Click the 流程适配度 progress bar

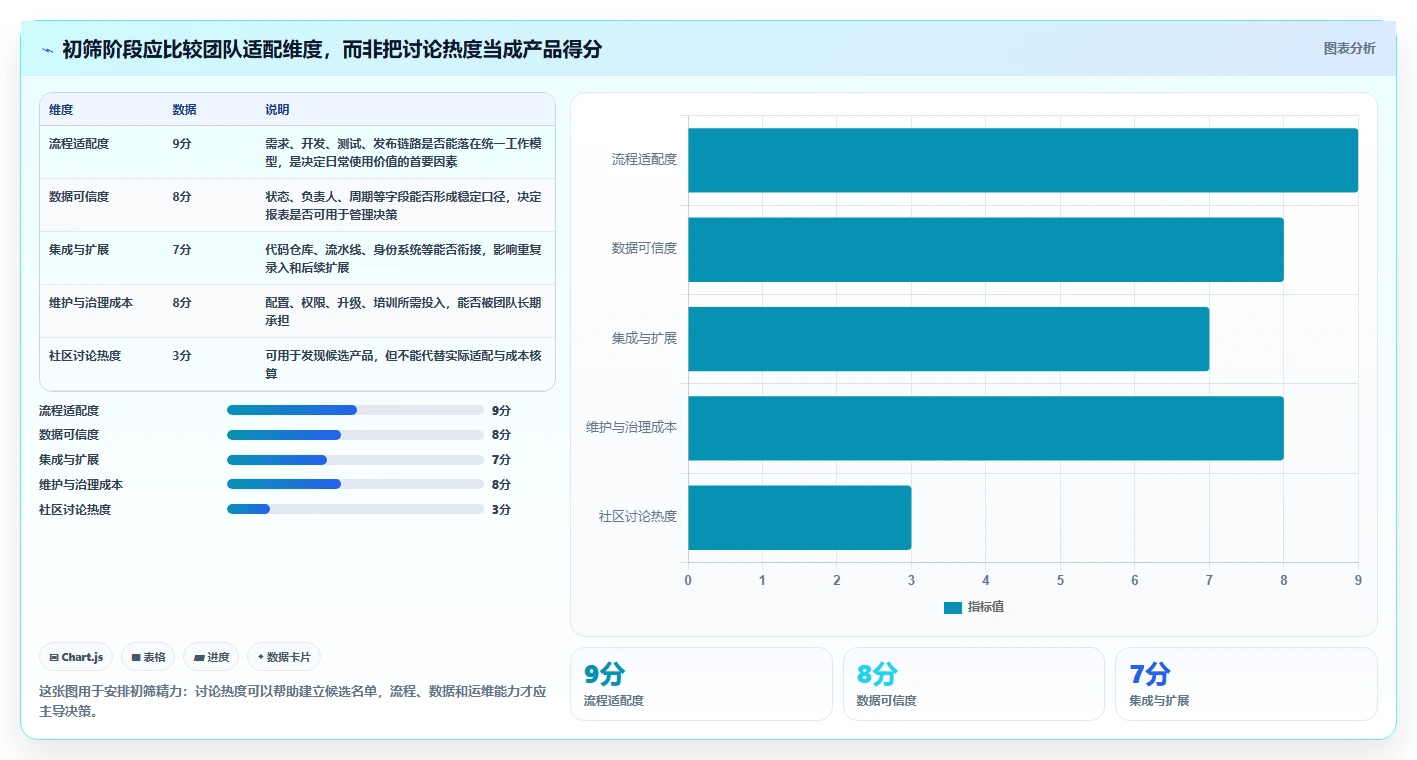[x=355, y=410]
